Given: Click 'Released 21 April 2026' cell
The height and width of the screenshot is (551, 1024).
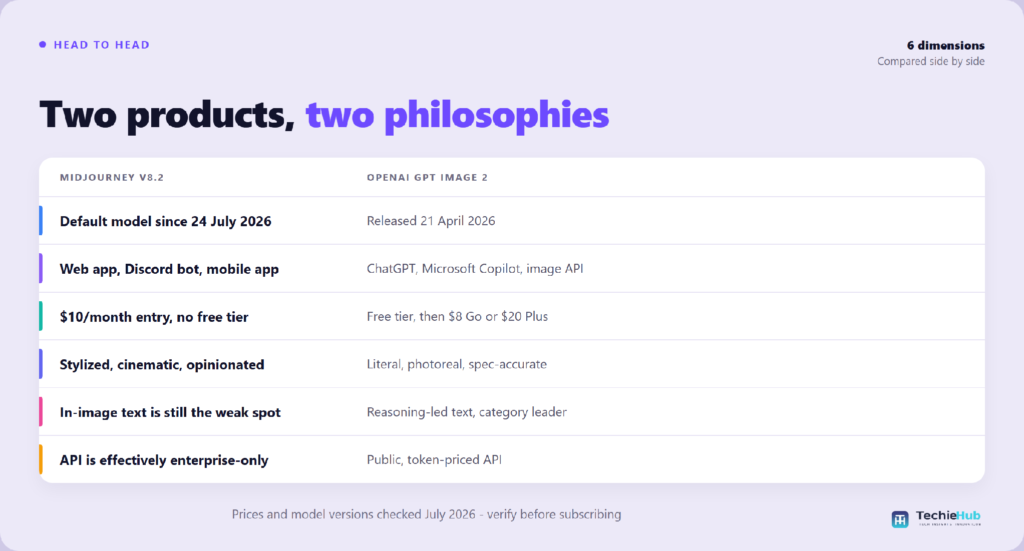Looking at the screenshot, I should (x=431, y=221).
